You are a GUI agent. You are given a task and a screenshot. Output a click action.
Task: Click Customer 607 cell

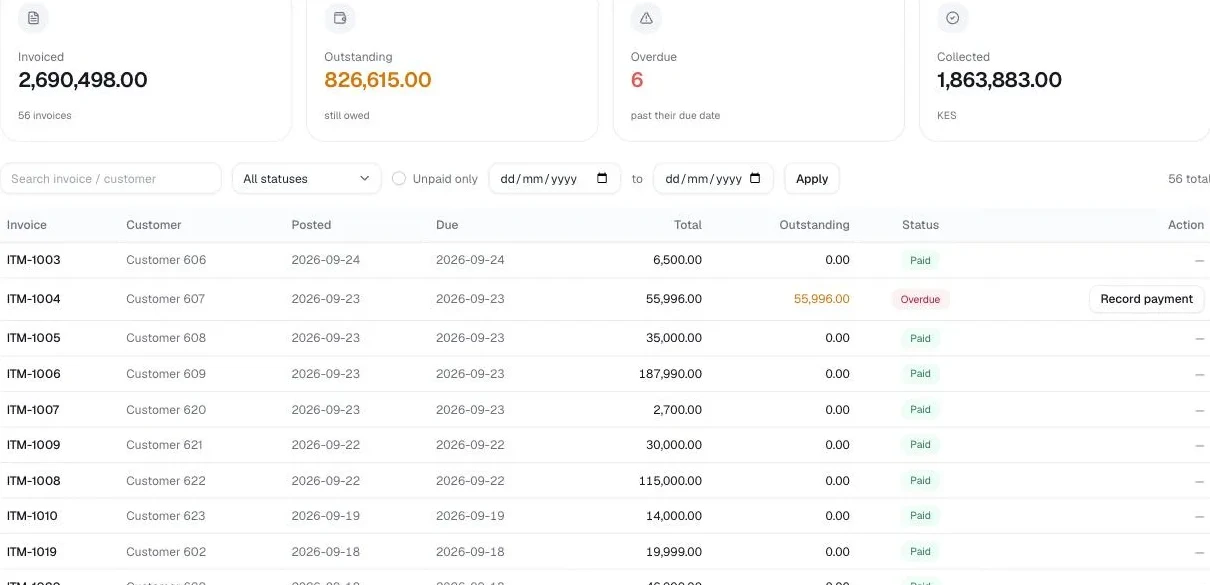pos(166,299)
